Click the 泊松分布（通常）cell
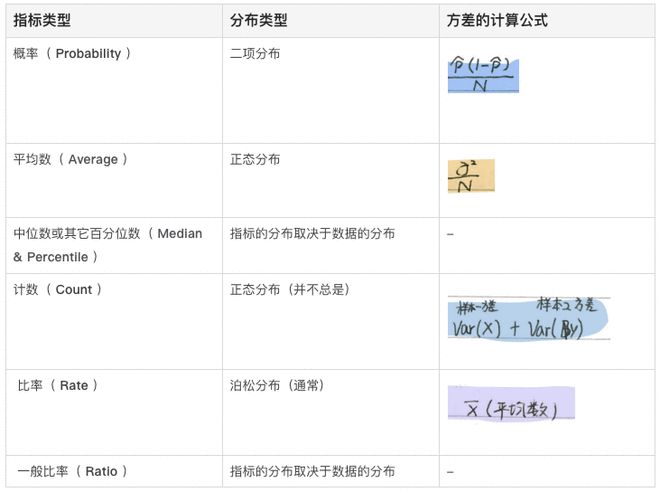 pos(277,386)
